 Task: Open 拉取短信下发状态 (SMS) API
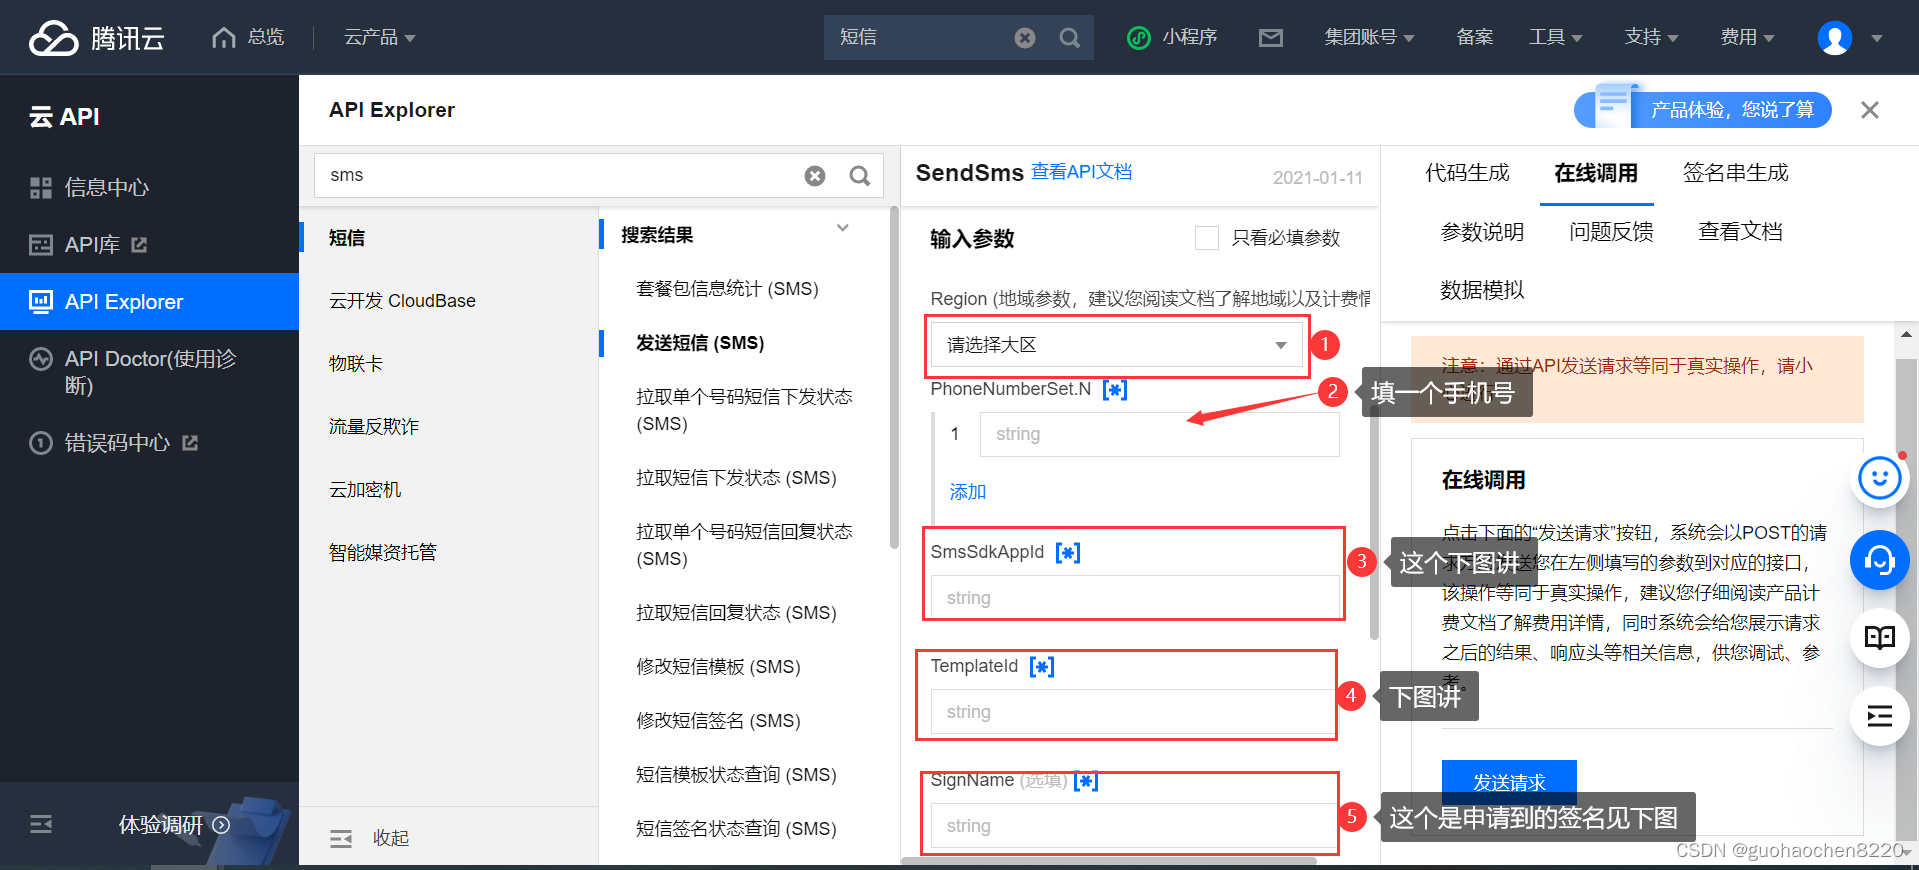737,478
